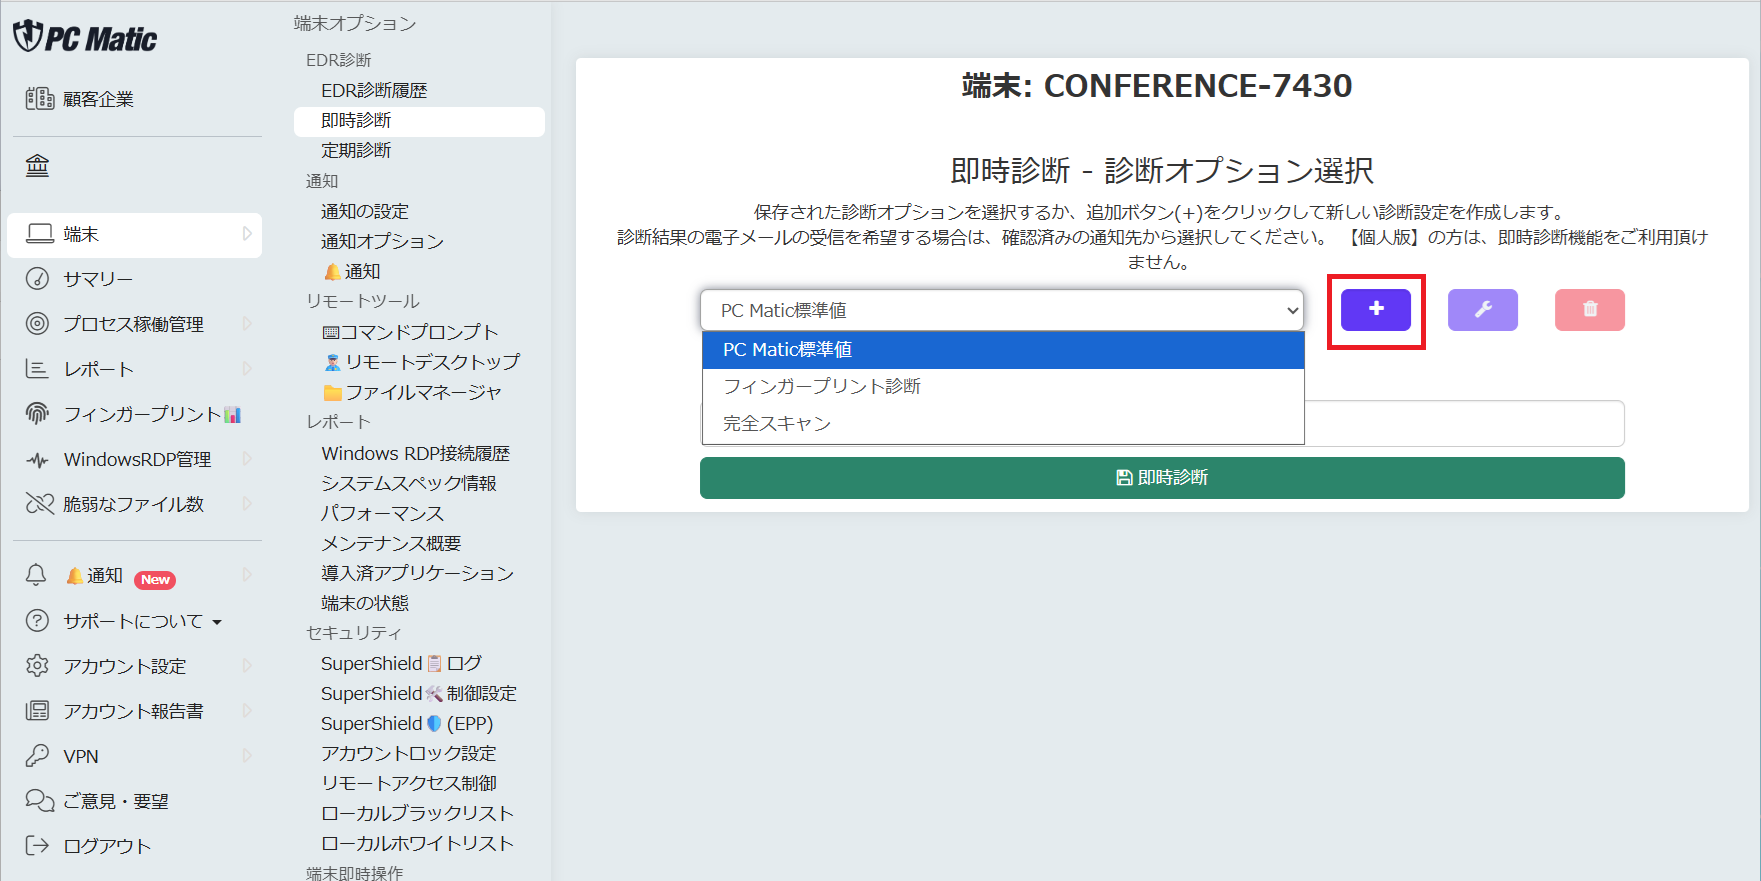Click the ファイルマネージャ folder icon
Screen dimensions: 1761x881
point(333,392)
